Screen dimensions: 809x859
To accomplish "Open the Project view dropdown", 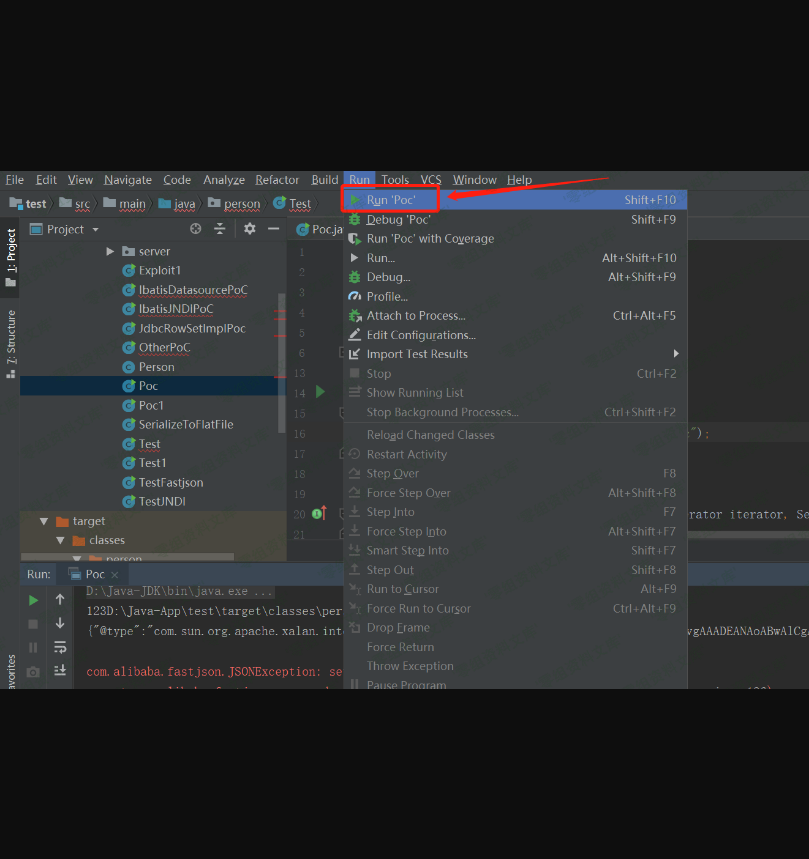I will click(96, 230).
